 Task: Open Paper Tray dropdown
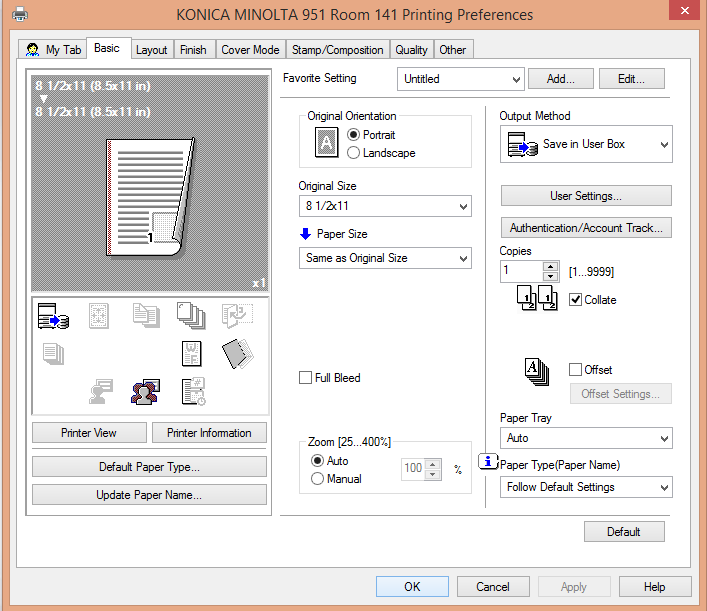586,438
